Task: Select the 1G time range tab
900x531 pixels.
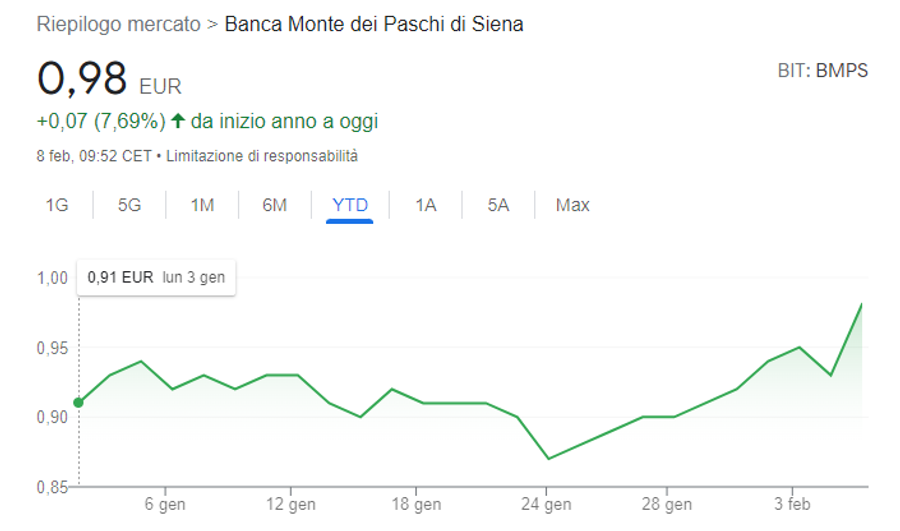Action: point(57,205)
